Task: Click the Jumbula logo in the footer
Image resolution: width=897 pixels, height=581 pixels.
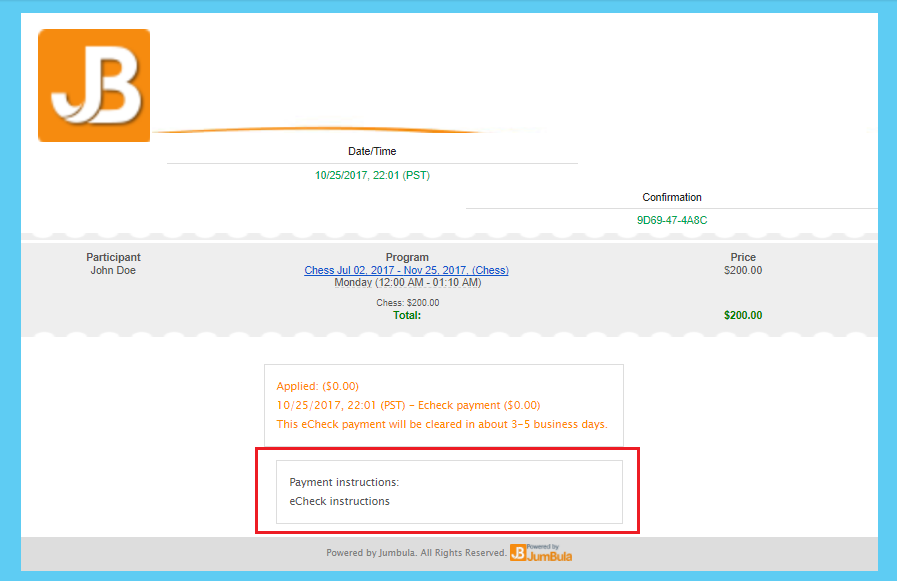Action: point(541,553)
